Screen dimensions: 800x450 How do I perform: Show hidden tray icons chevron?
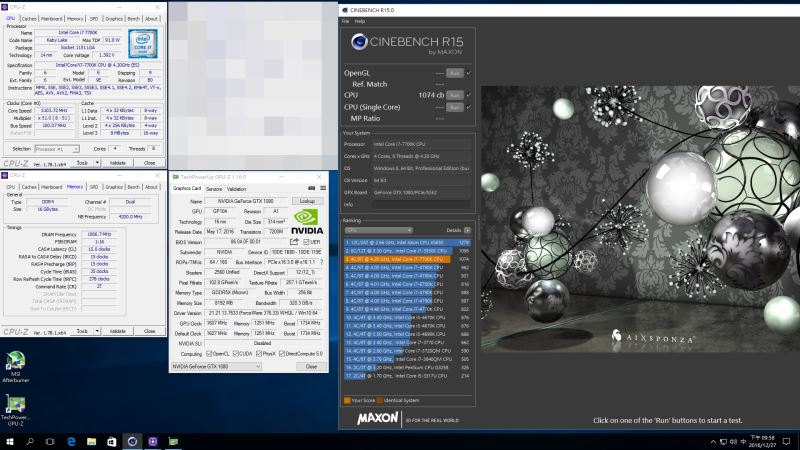713,441
